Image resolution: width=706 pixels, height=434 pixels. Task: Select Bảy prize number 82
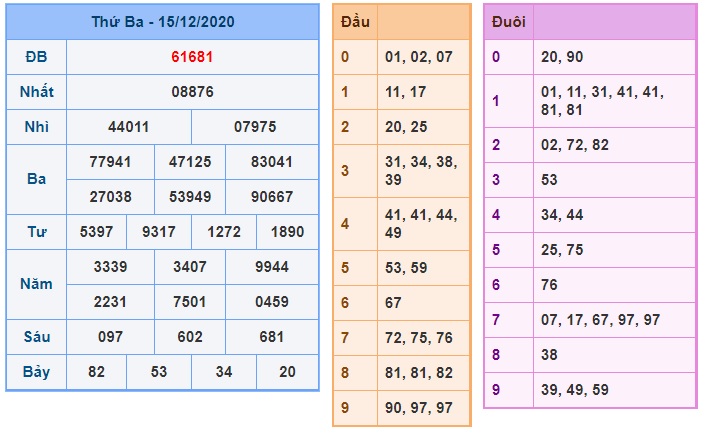pos(96,372)
